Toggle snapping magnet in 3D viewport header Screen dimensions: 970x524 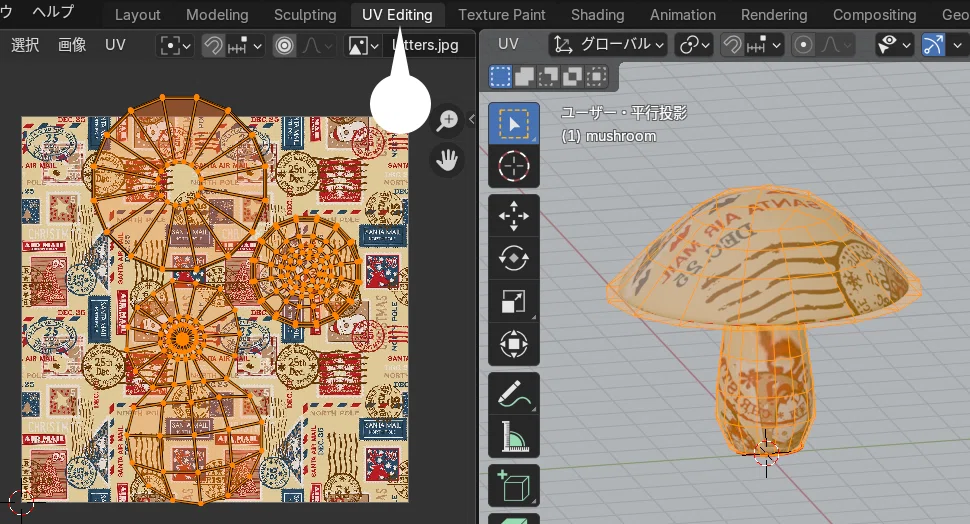pos(732,45)
